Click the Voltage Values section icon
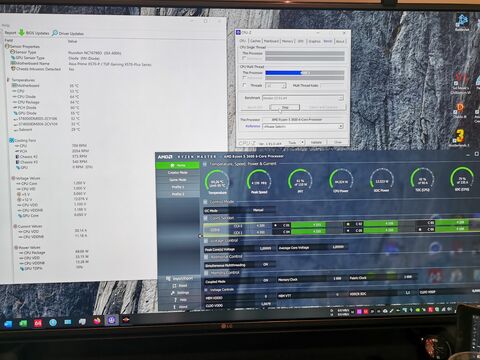The width and height of the screenshot is (480, 360). point(13,178)
